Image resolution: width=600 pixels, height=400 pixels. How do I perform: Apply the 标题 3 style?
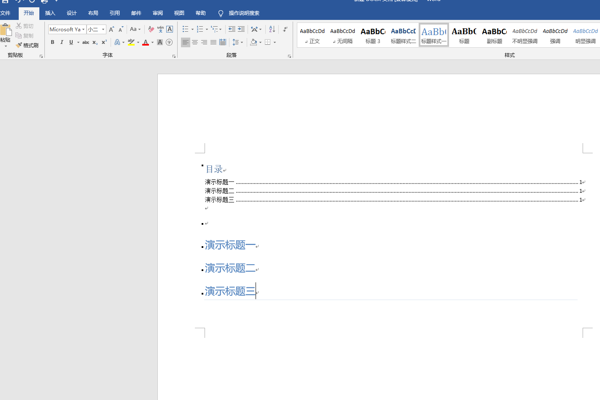pyautogui.click(x=373, y=35)
